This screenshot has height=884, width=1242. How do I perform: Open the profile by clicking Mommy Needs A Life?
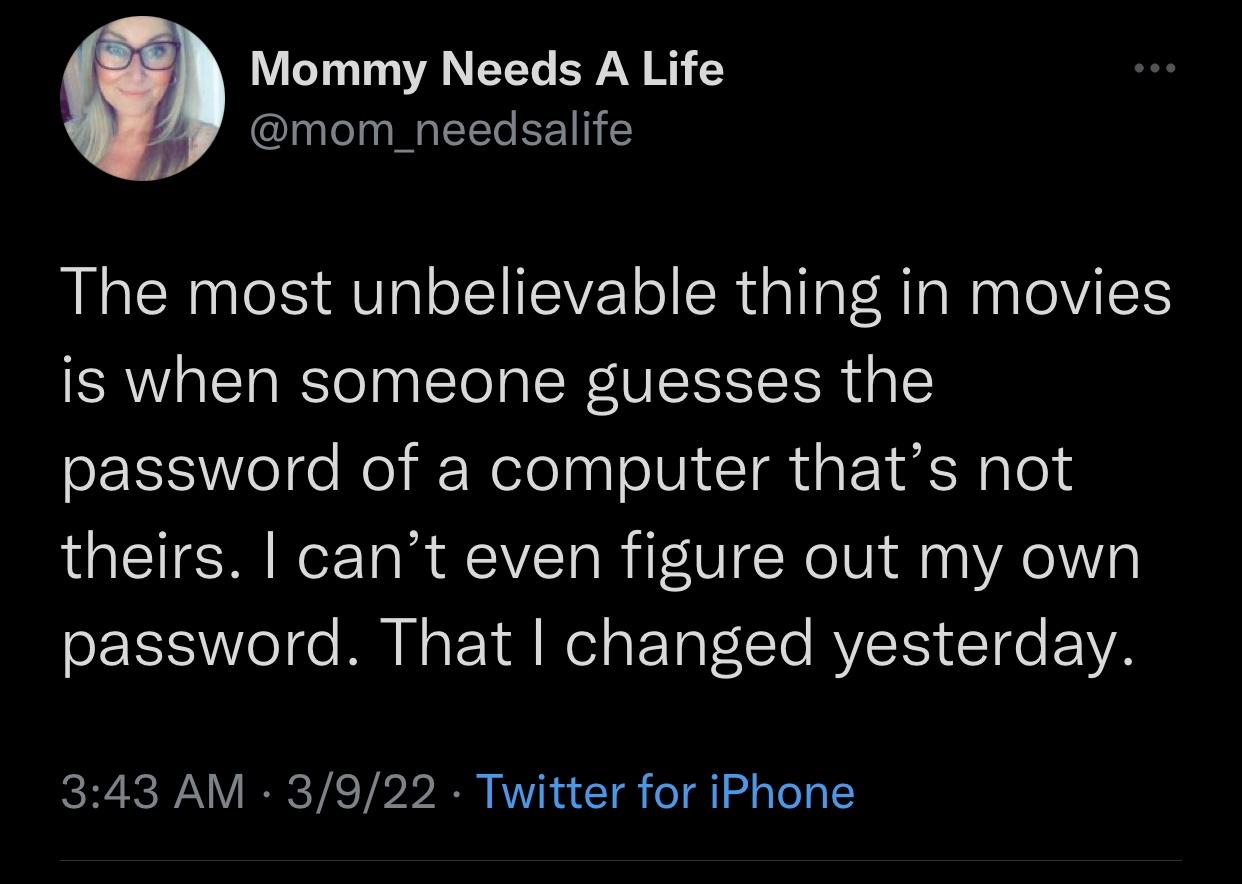[487, 68]
